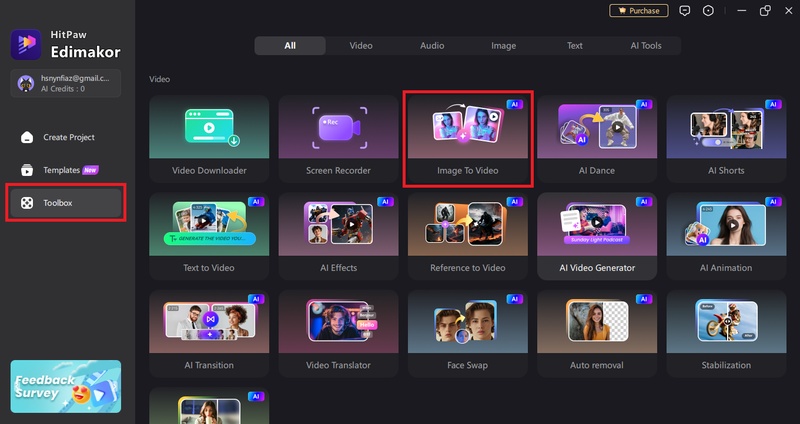The height and width of the screenshot is (424, 800).
Task: Open the Face Swap tool card
Action: tap(467, 334)
